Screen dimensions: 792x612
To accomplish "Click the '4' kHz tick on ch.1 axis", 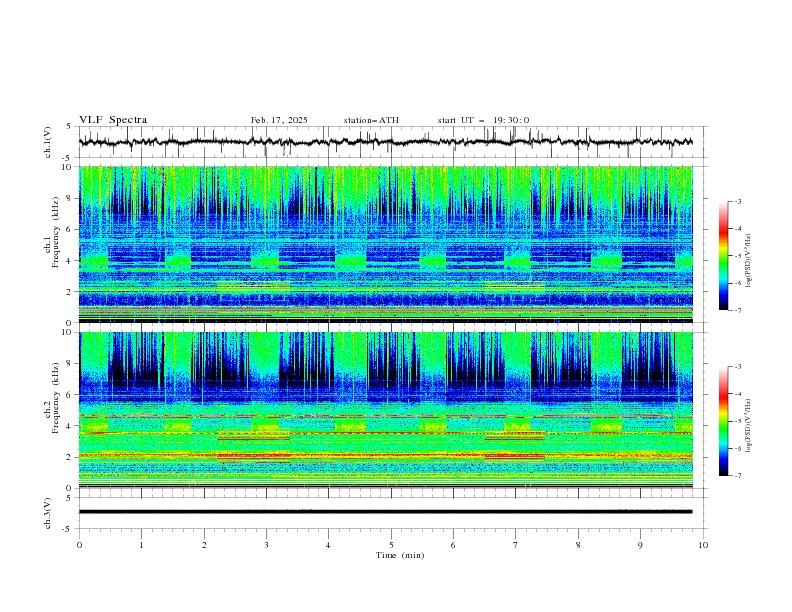I will 71,261.
